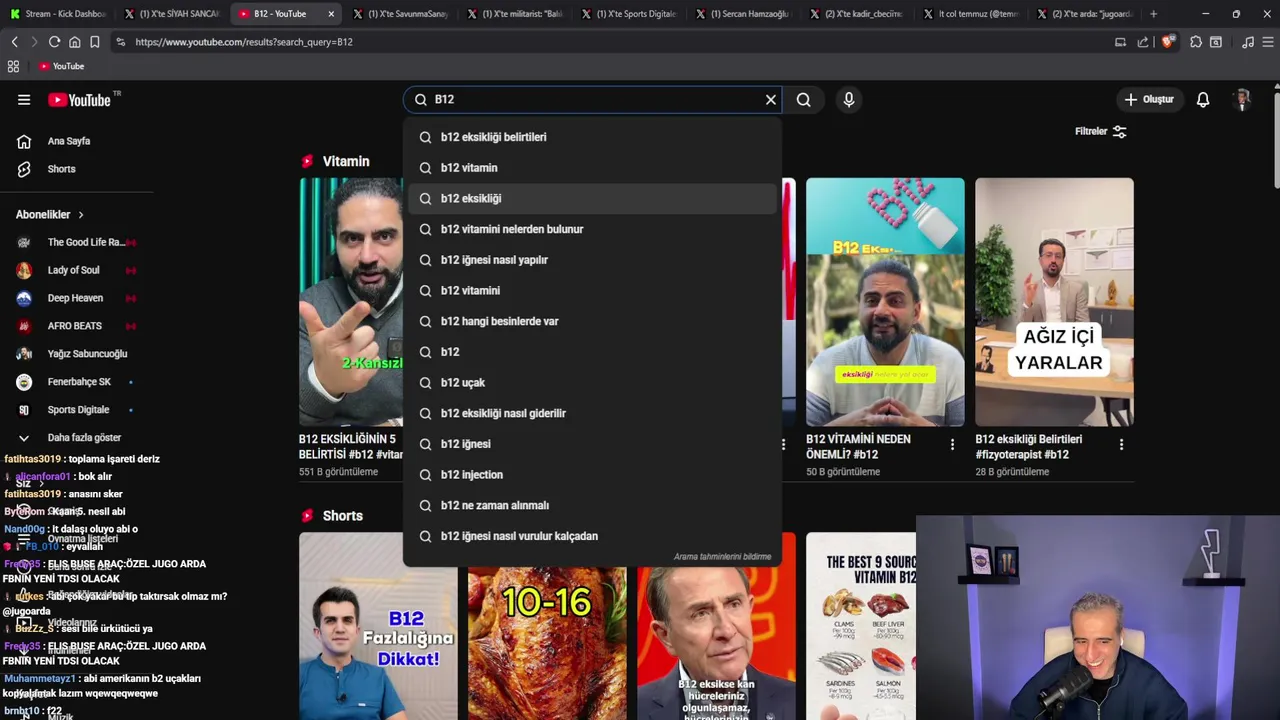Switch to "Stream - Kick Dashboard" tab
The width and height of the screenshot is (1280, 720).
58,14
